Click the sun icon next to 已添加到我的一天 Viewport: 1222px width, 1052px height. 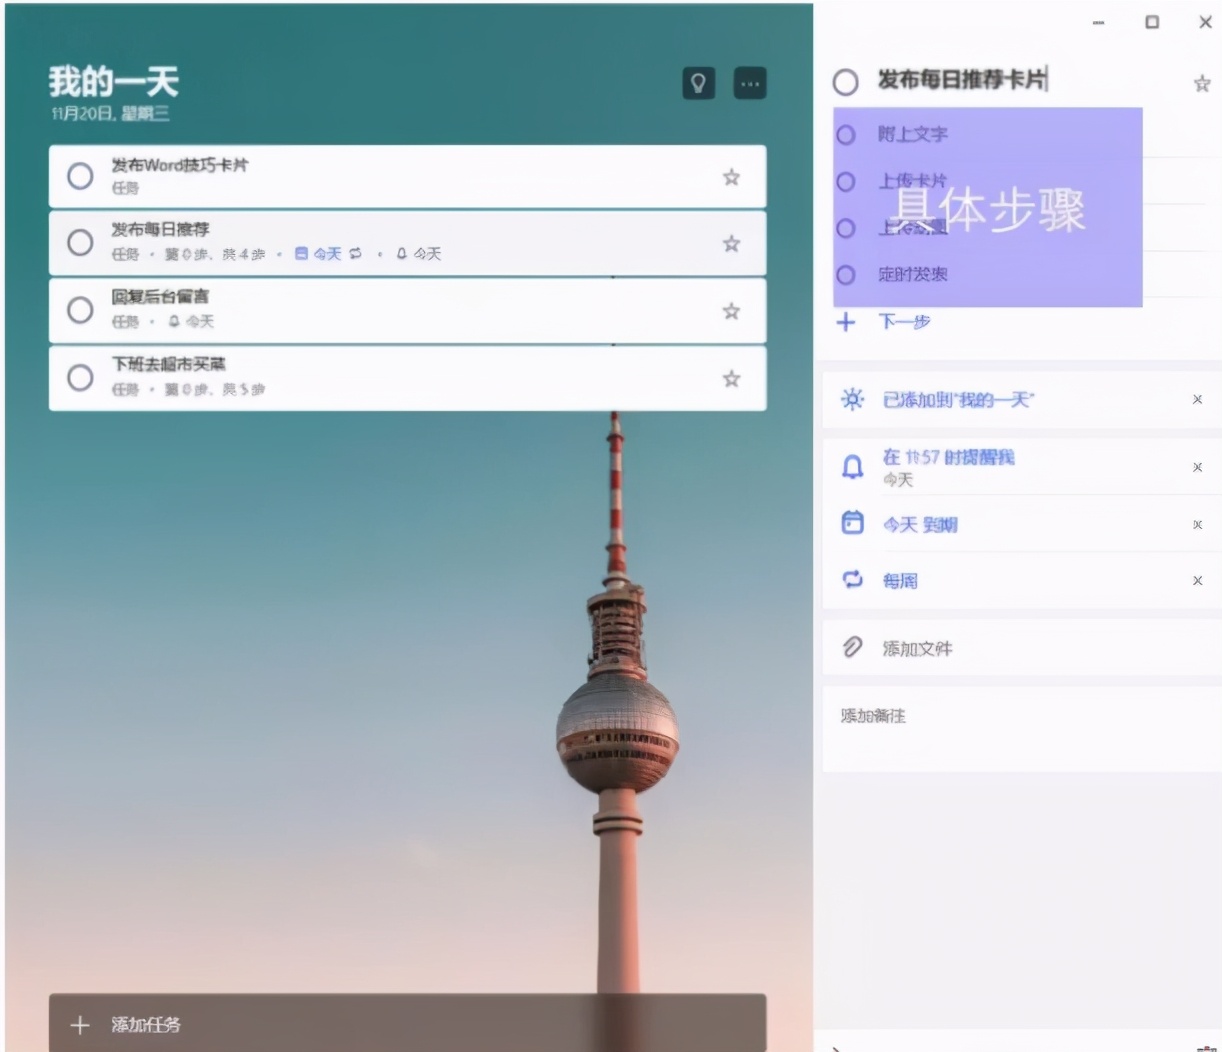pyautogui.click(x=852, y=399)
